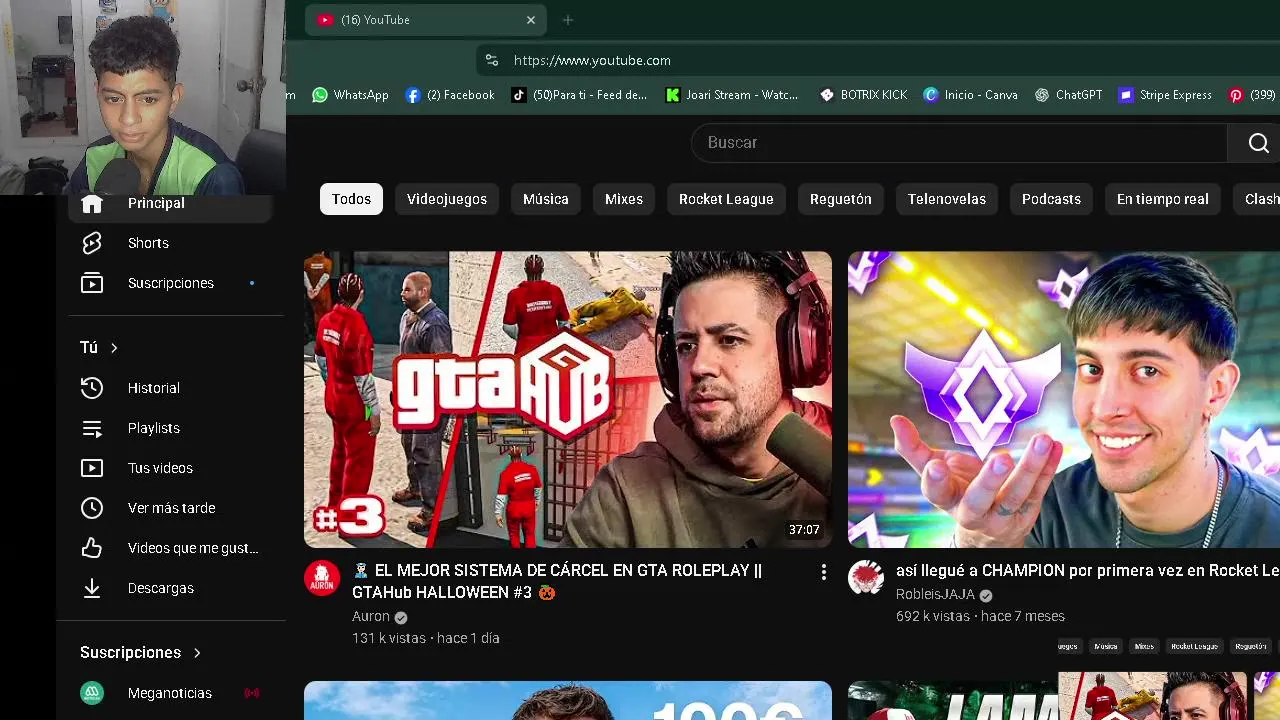Click the Principal sidebar label

[x=156, y=203]
